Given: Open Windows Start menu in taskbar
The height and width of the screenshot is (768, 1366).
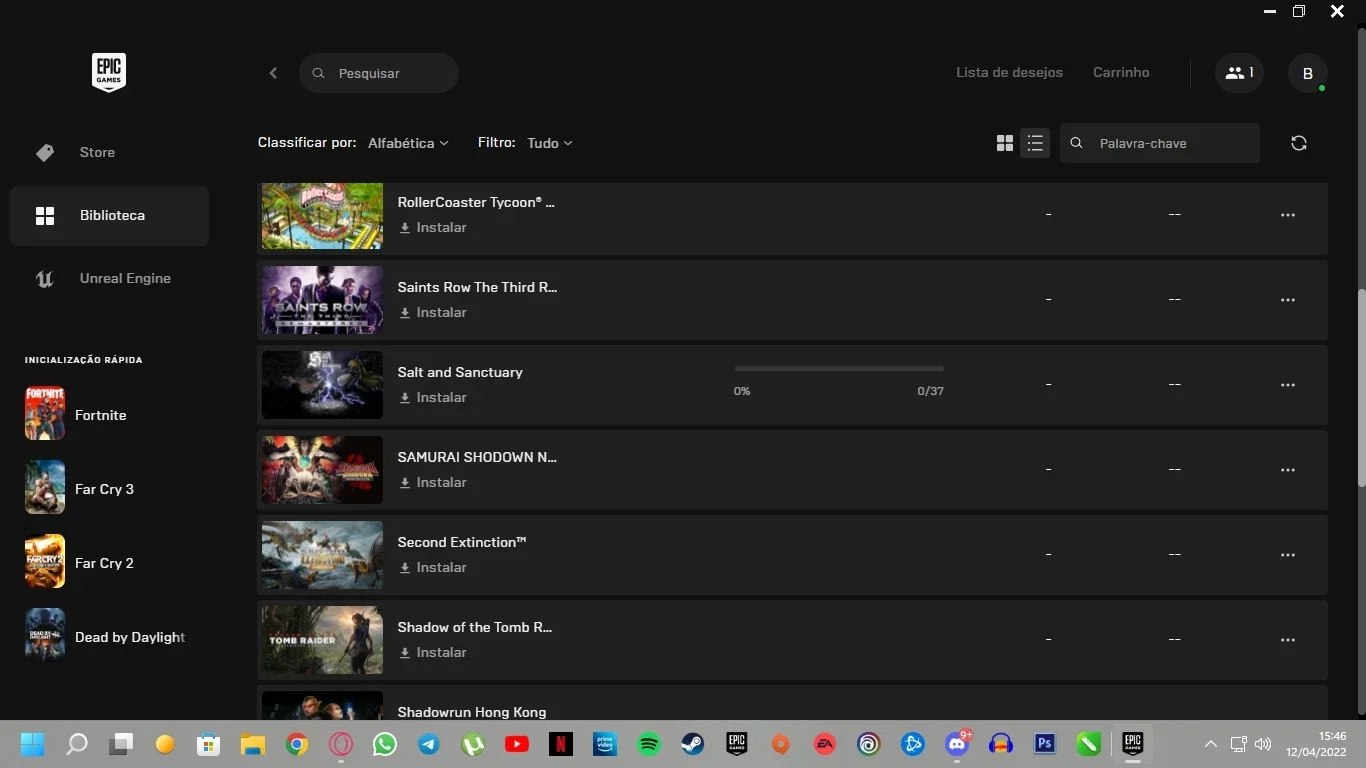Looking at the screenshot, I should [32, 744].
